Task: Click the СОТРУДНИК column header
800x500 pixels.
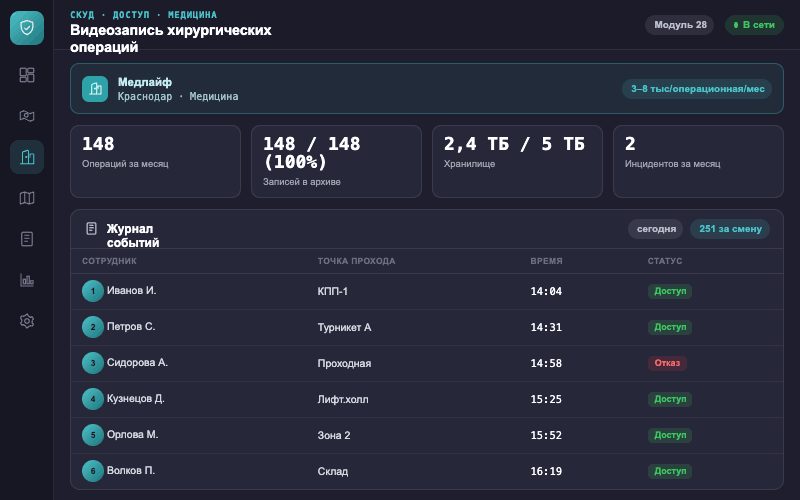Action: (x=109, y=261)
